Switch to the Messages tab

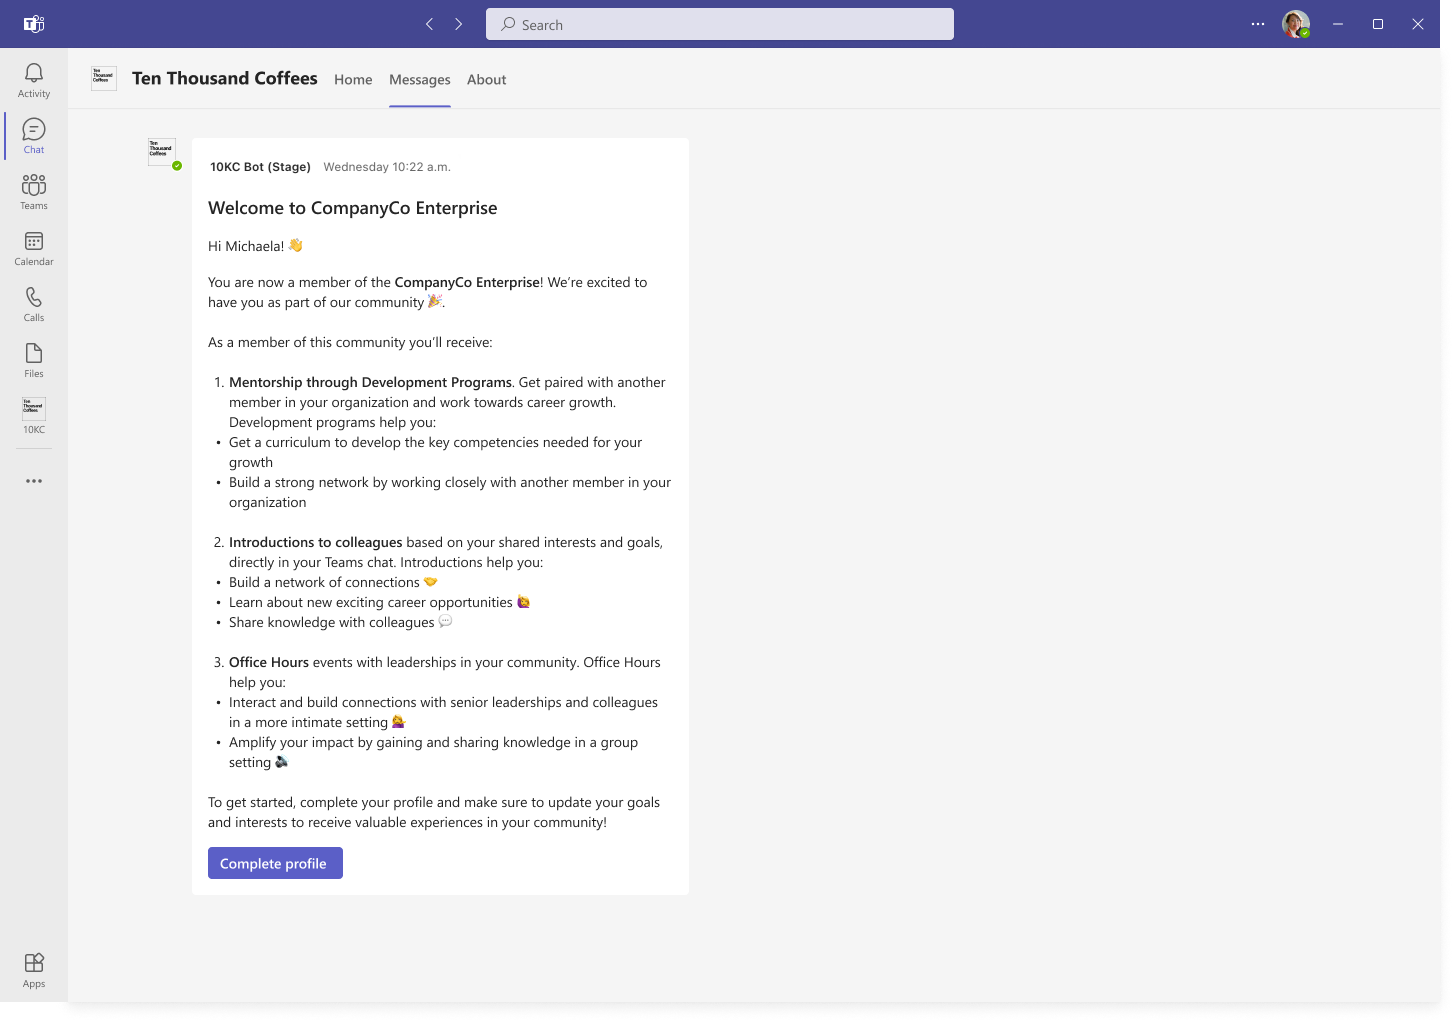[420, 79]
